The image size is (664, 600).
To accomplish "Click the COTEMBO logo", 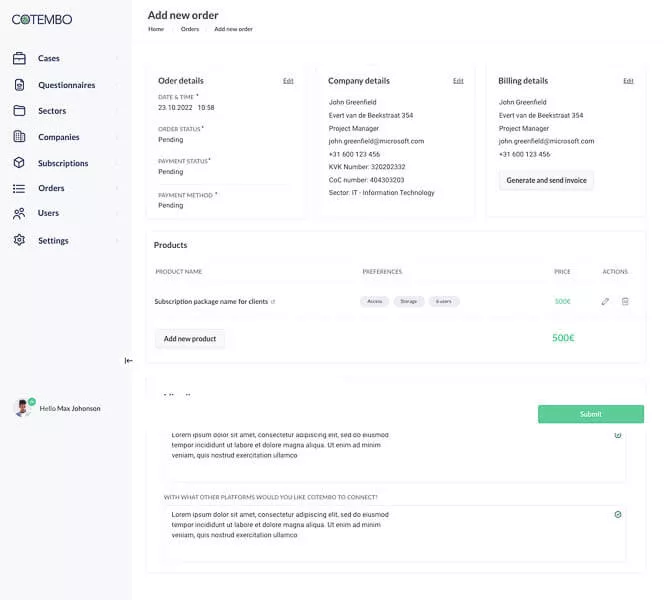I will [42, 19].
